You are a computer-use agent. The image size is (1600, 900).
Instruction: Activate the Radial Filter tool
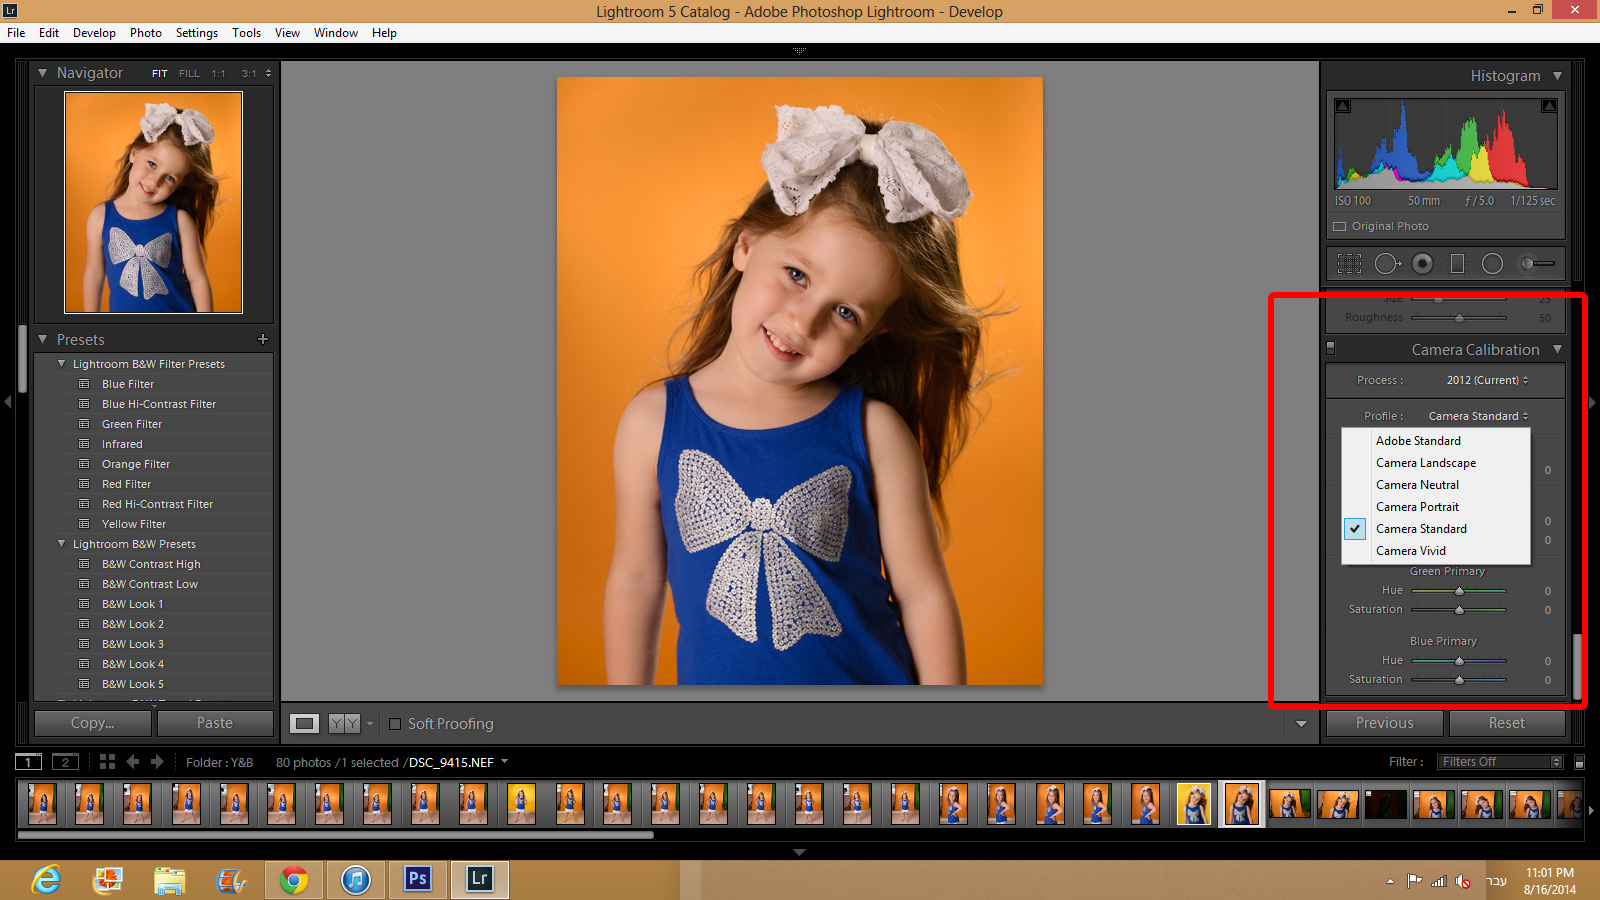1492,264
